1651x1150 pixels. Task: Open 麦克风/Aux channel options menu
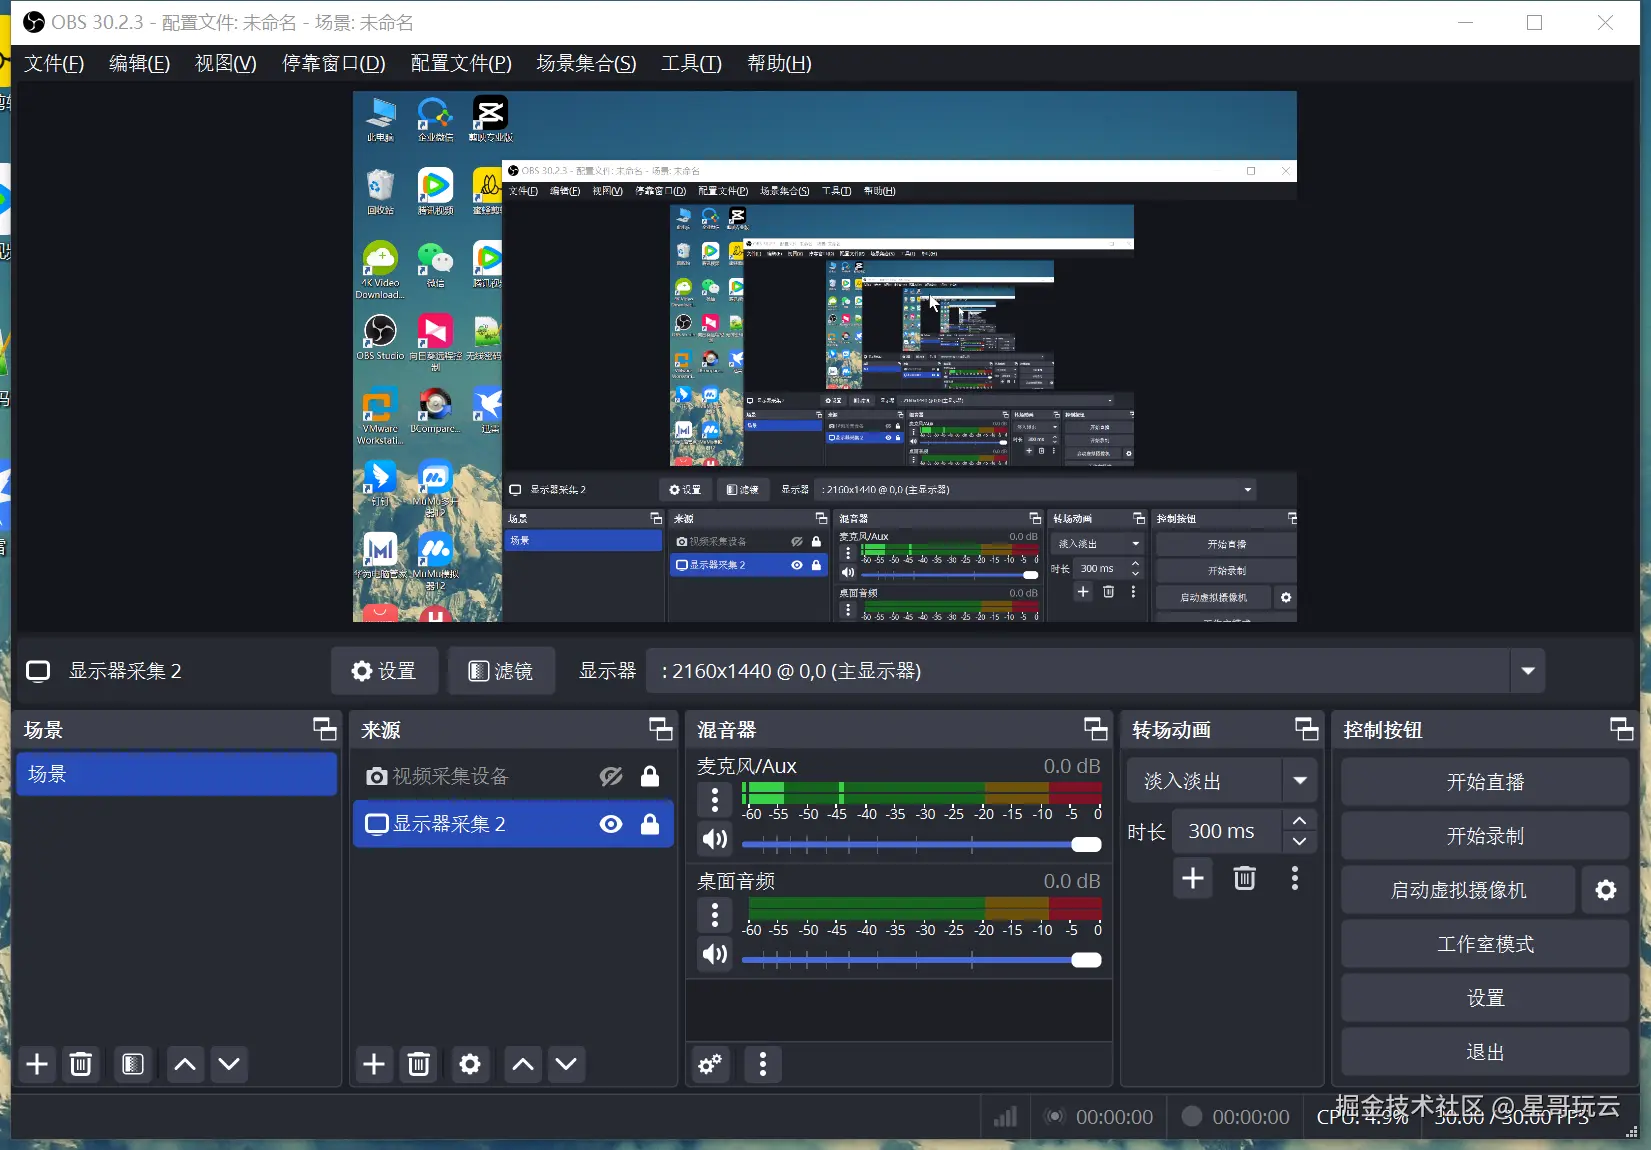coord(714,800)
